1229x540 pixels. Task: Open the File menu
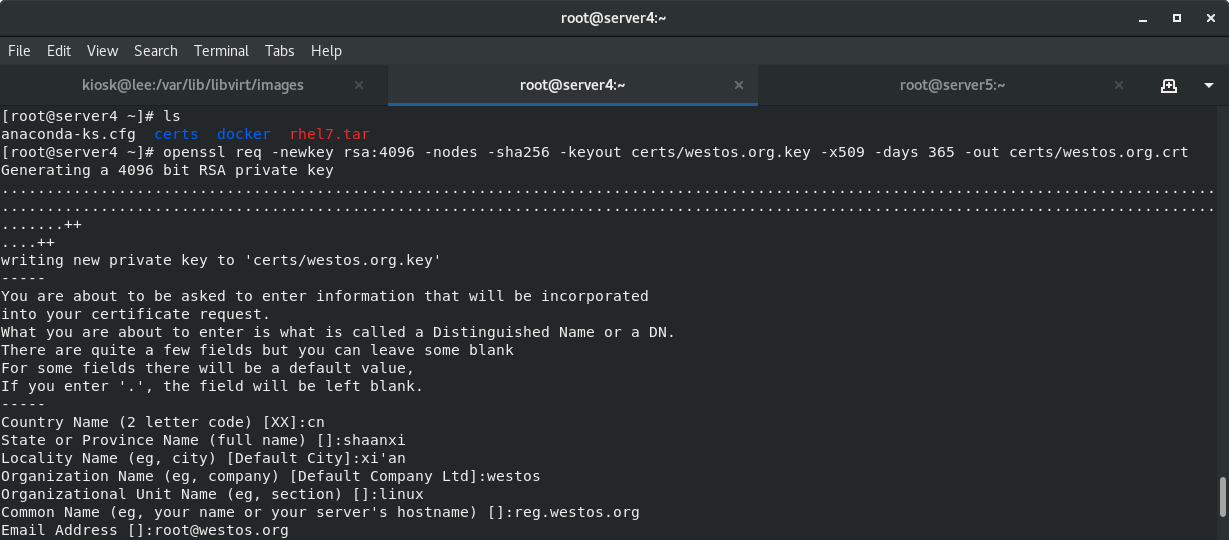click(x=19, y=51)
